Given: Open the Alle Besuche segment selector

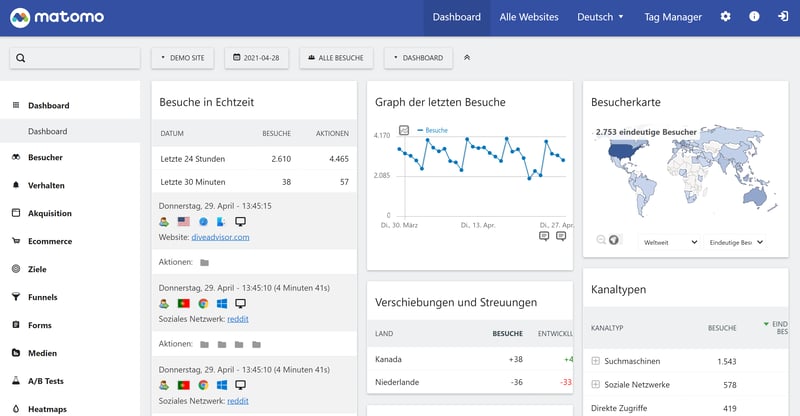Looking at the screenshot, I should [x=336, y=58].
